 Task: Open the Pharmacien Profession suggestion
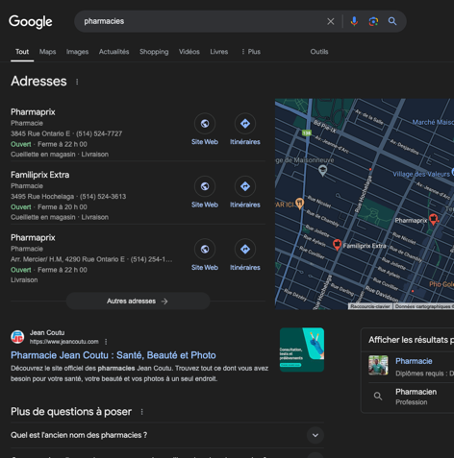[x=416, y=396]
